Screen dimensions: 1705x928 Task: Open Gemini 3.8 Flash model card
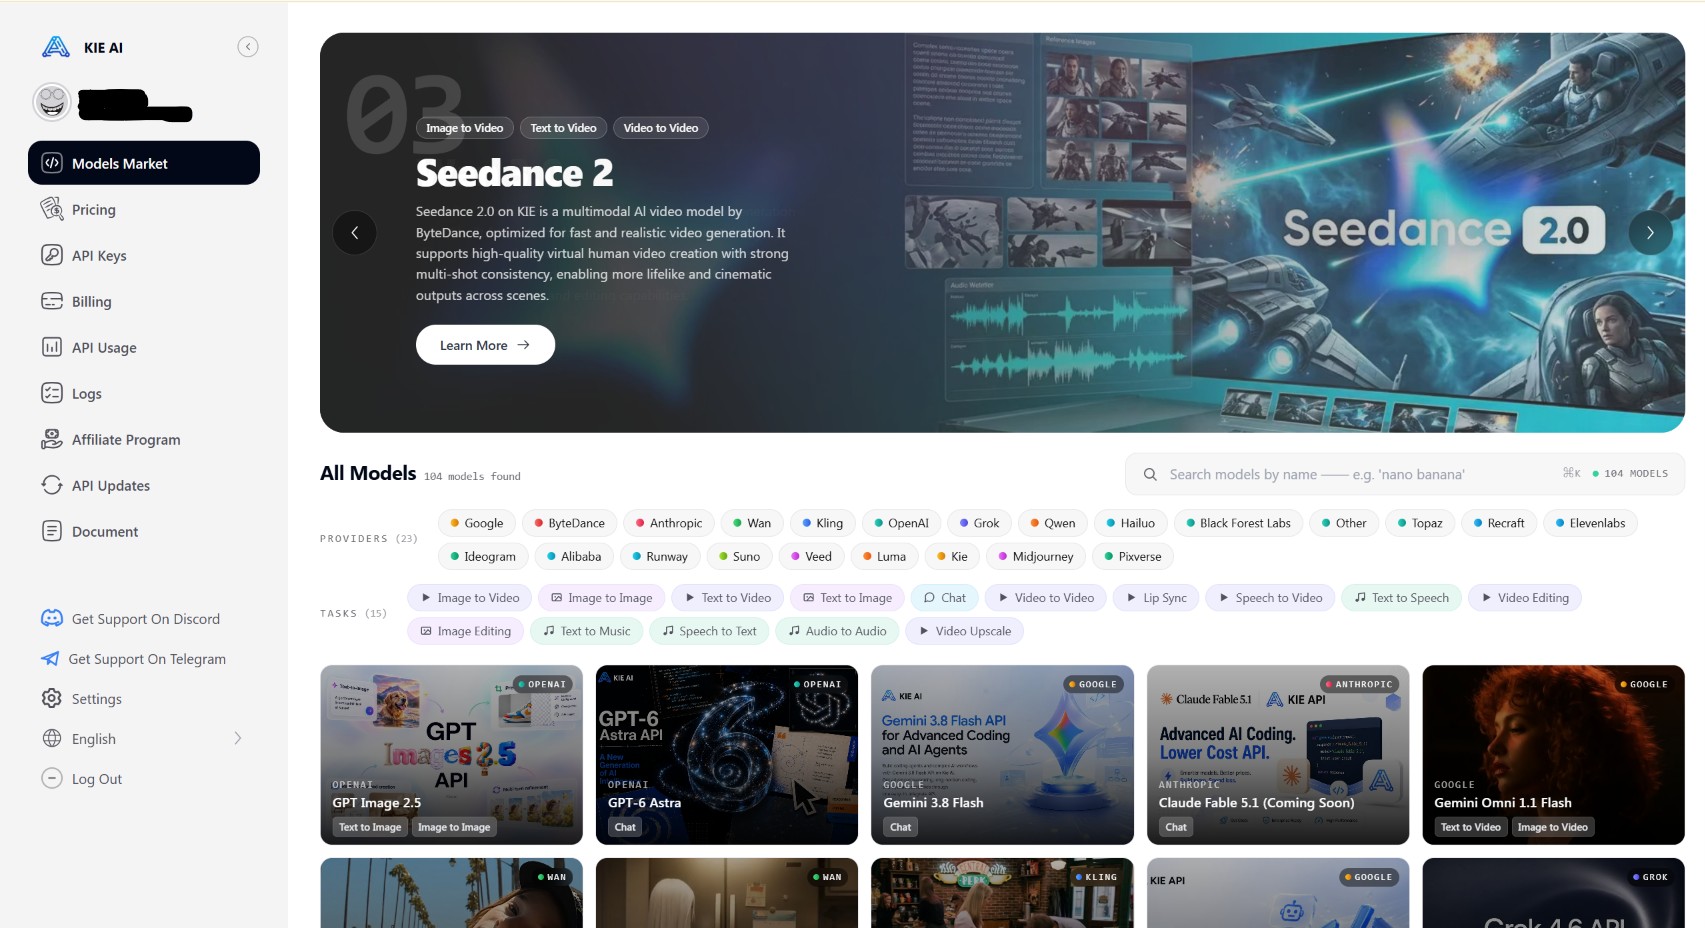[x=1002, y=755]
